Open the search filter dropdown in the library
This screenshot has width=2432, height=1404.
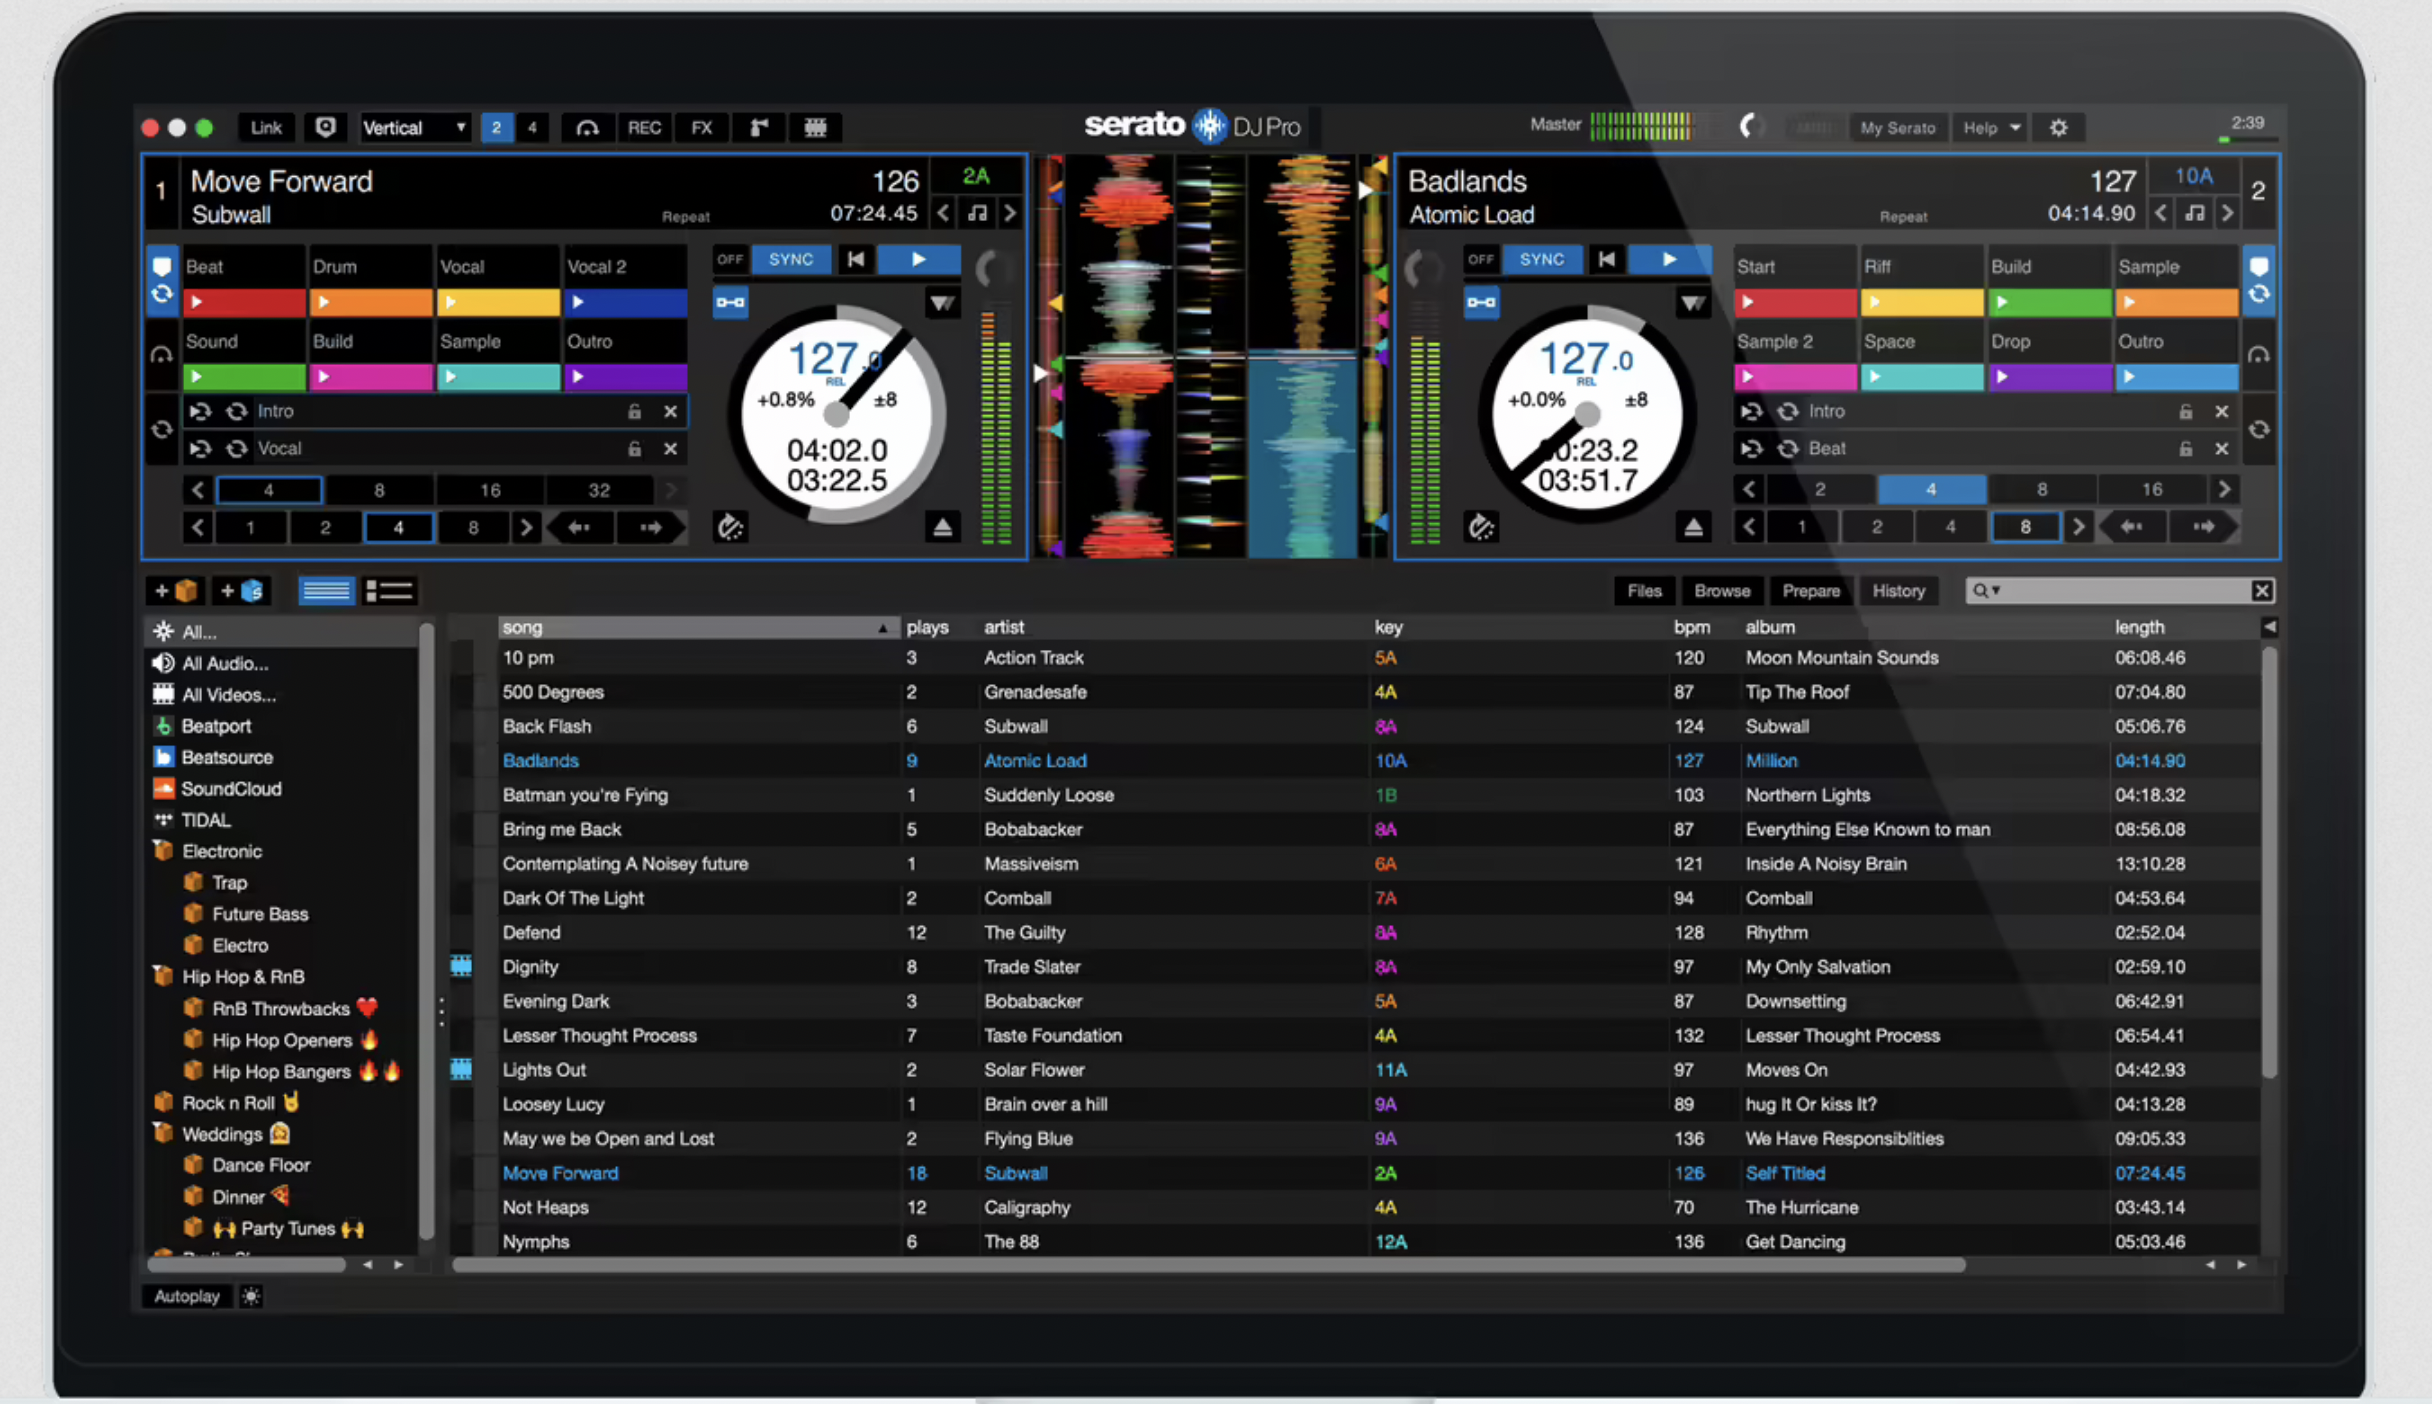tap(1991, 590)
